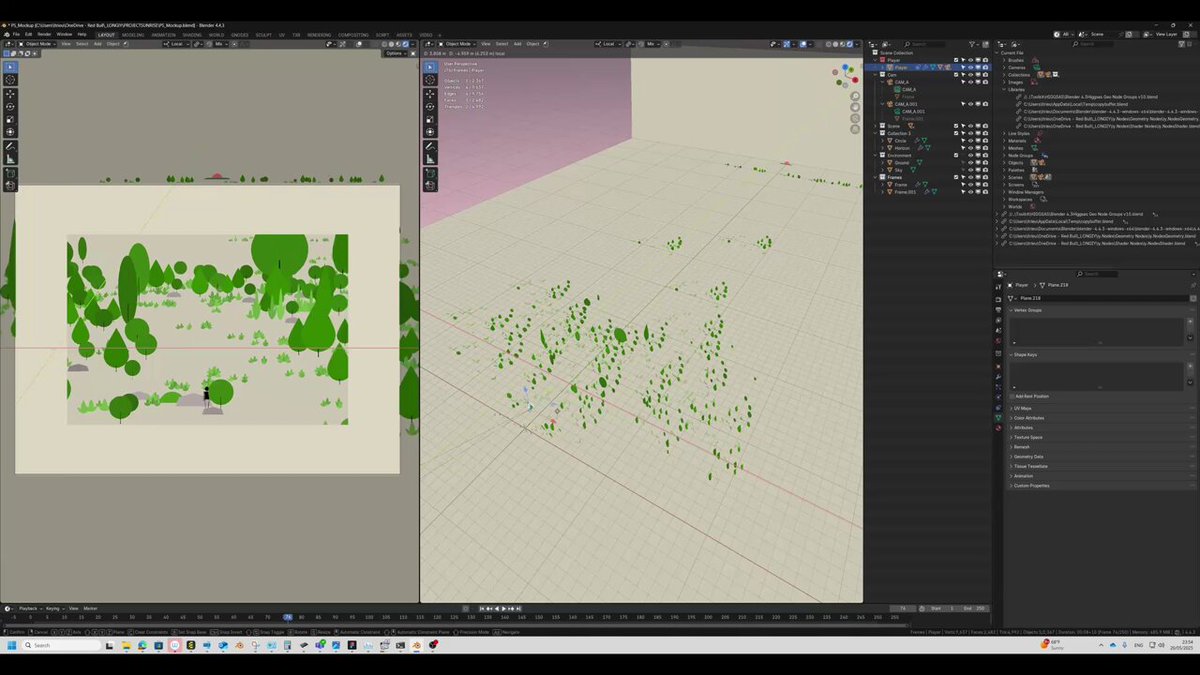This screenshot has height=675, width=1200.
Task: Select the Scale tool in left viewport
Action: point(11,119)
